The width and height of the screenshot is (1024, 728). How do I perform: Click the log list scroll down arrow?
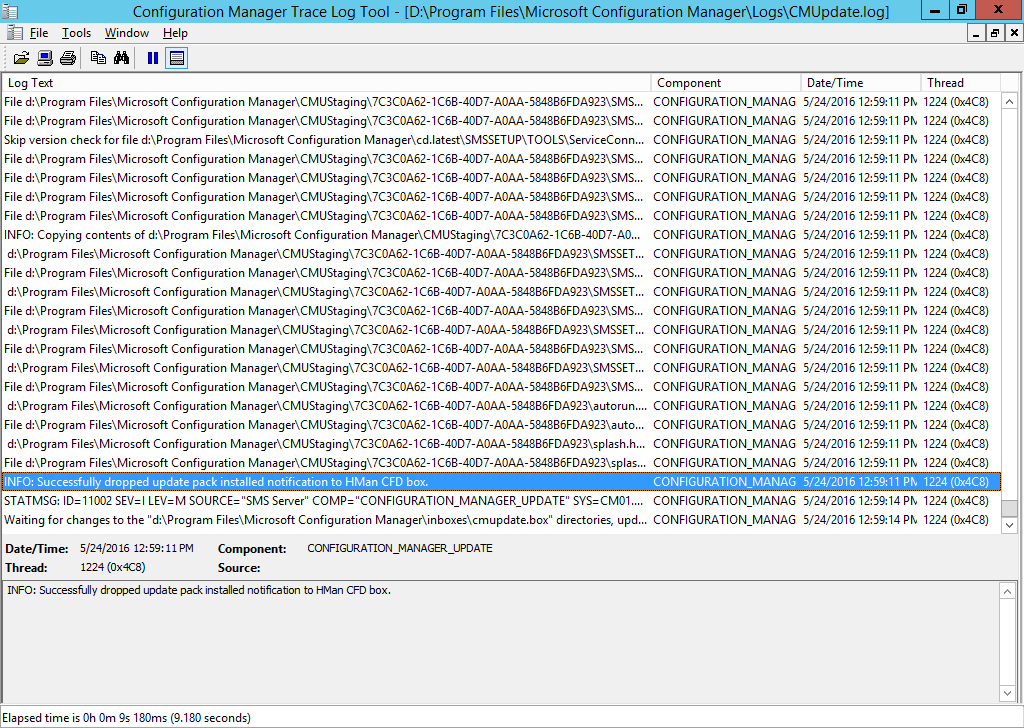(x=1009, y=525)
